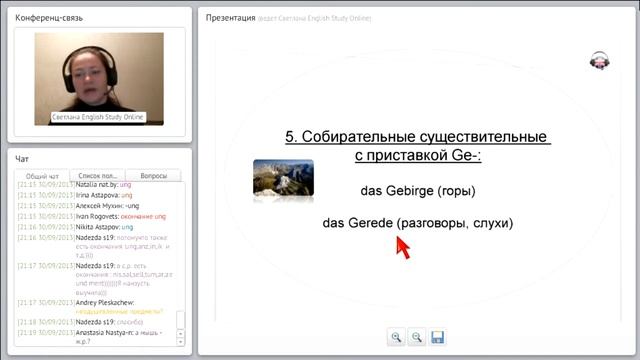Image resolution: width=640 pixels, height=360 pixels.
Task: Click the zoom out magnifier icon
Action: point(416,337)
